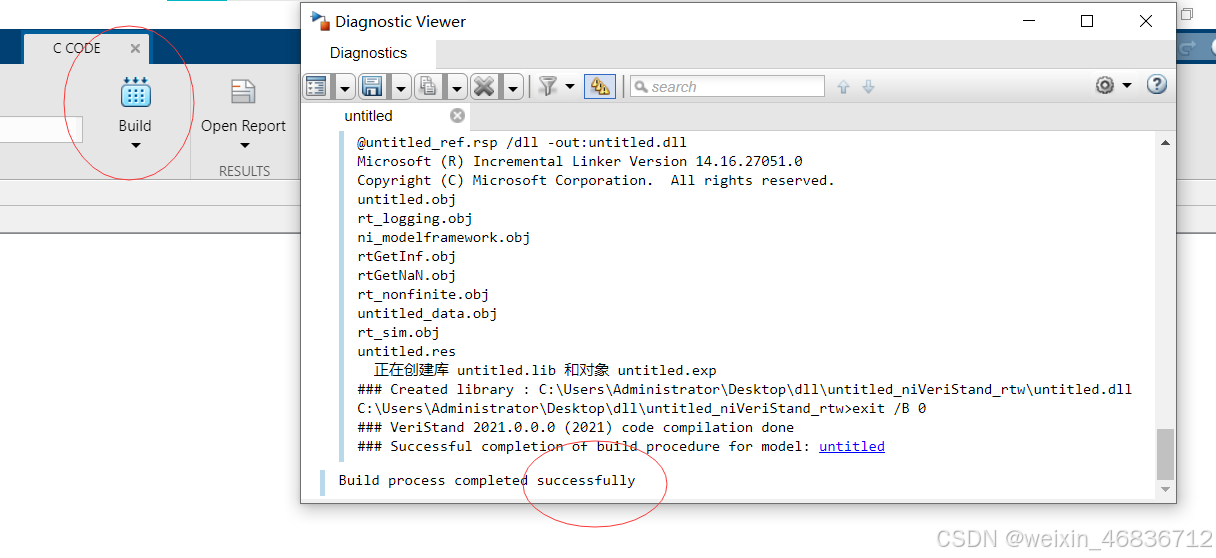This screenshot has width=1216, height=558.
Task: Click the scrollbar down arrow in the log
Action: click(1165, 490)
